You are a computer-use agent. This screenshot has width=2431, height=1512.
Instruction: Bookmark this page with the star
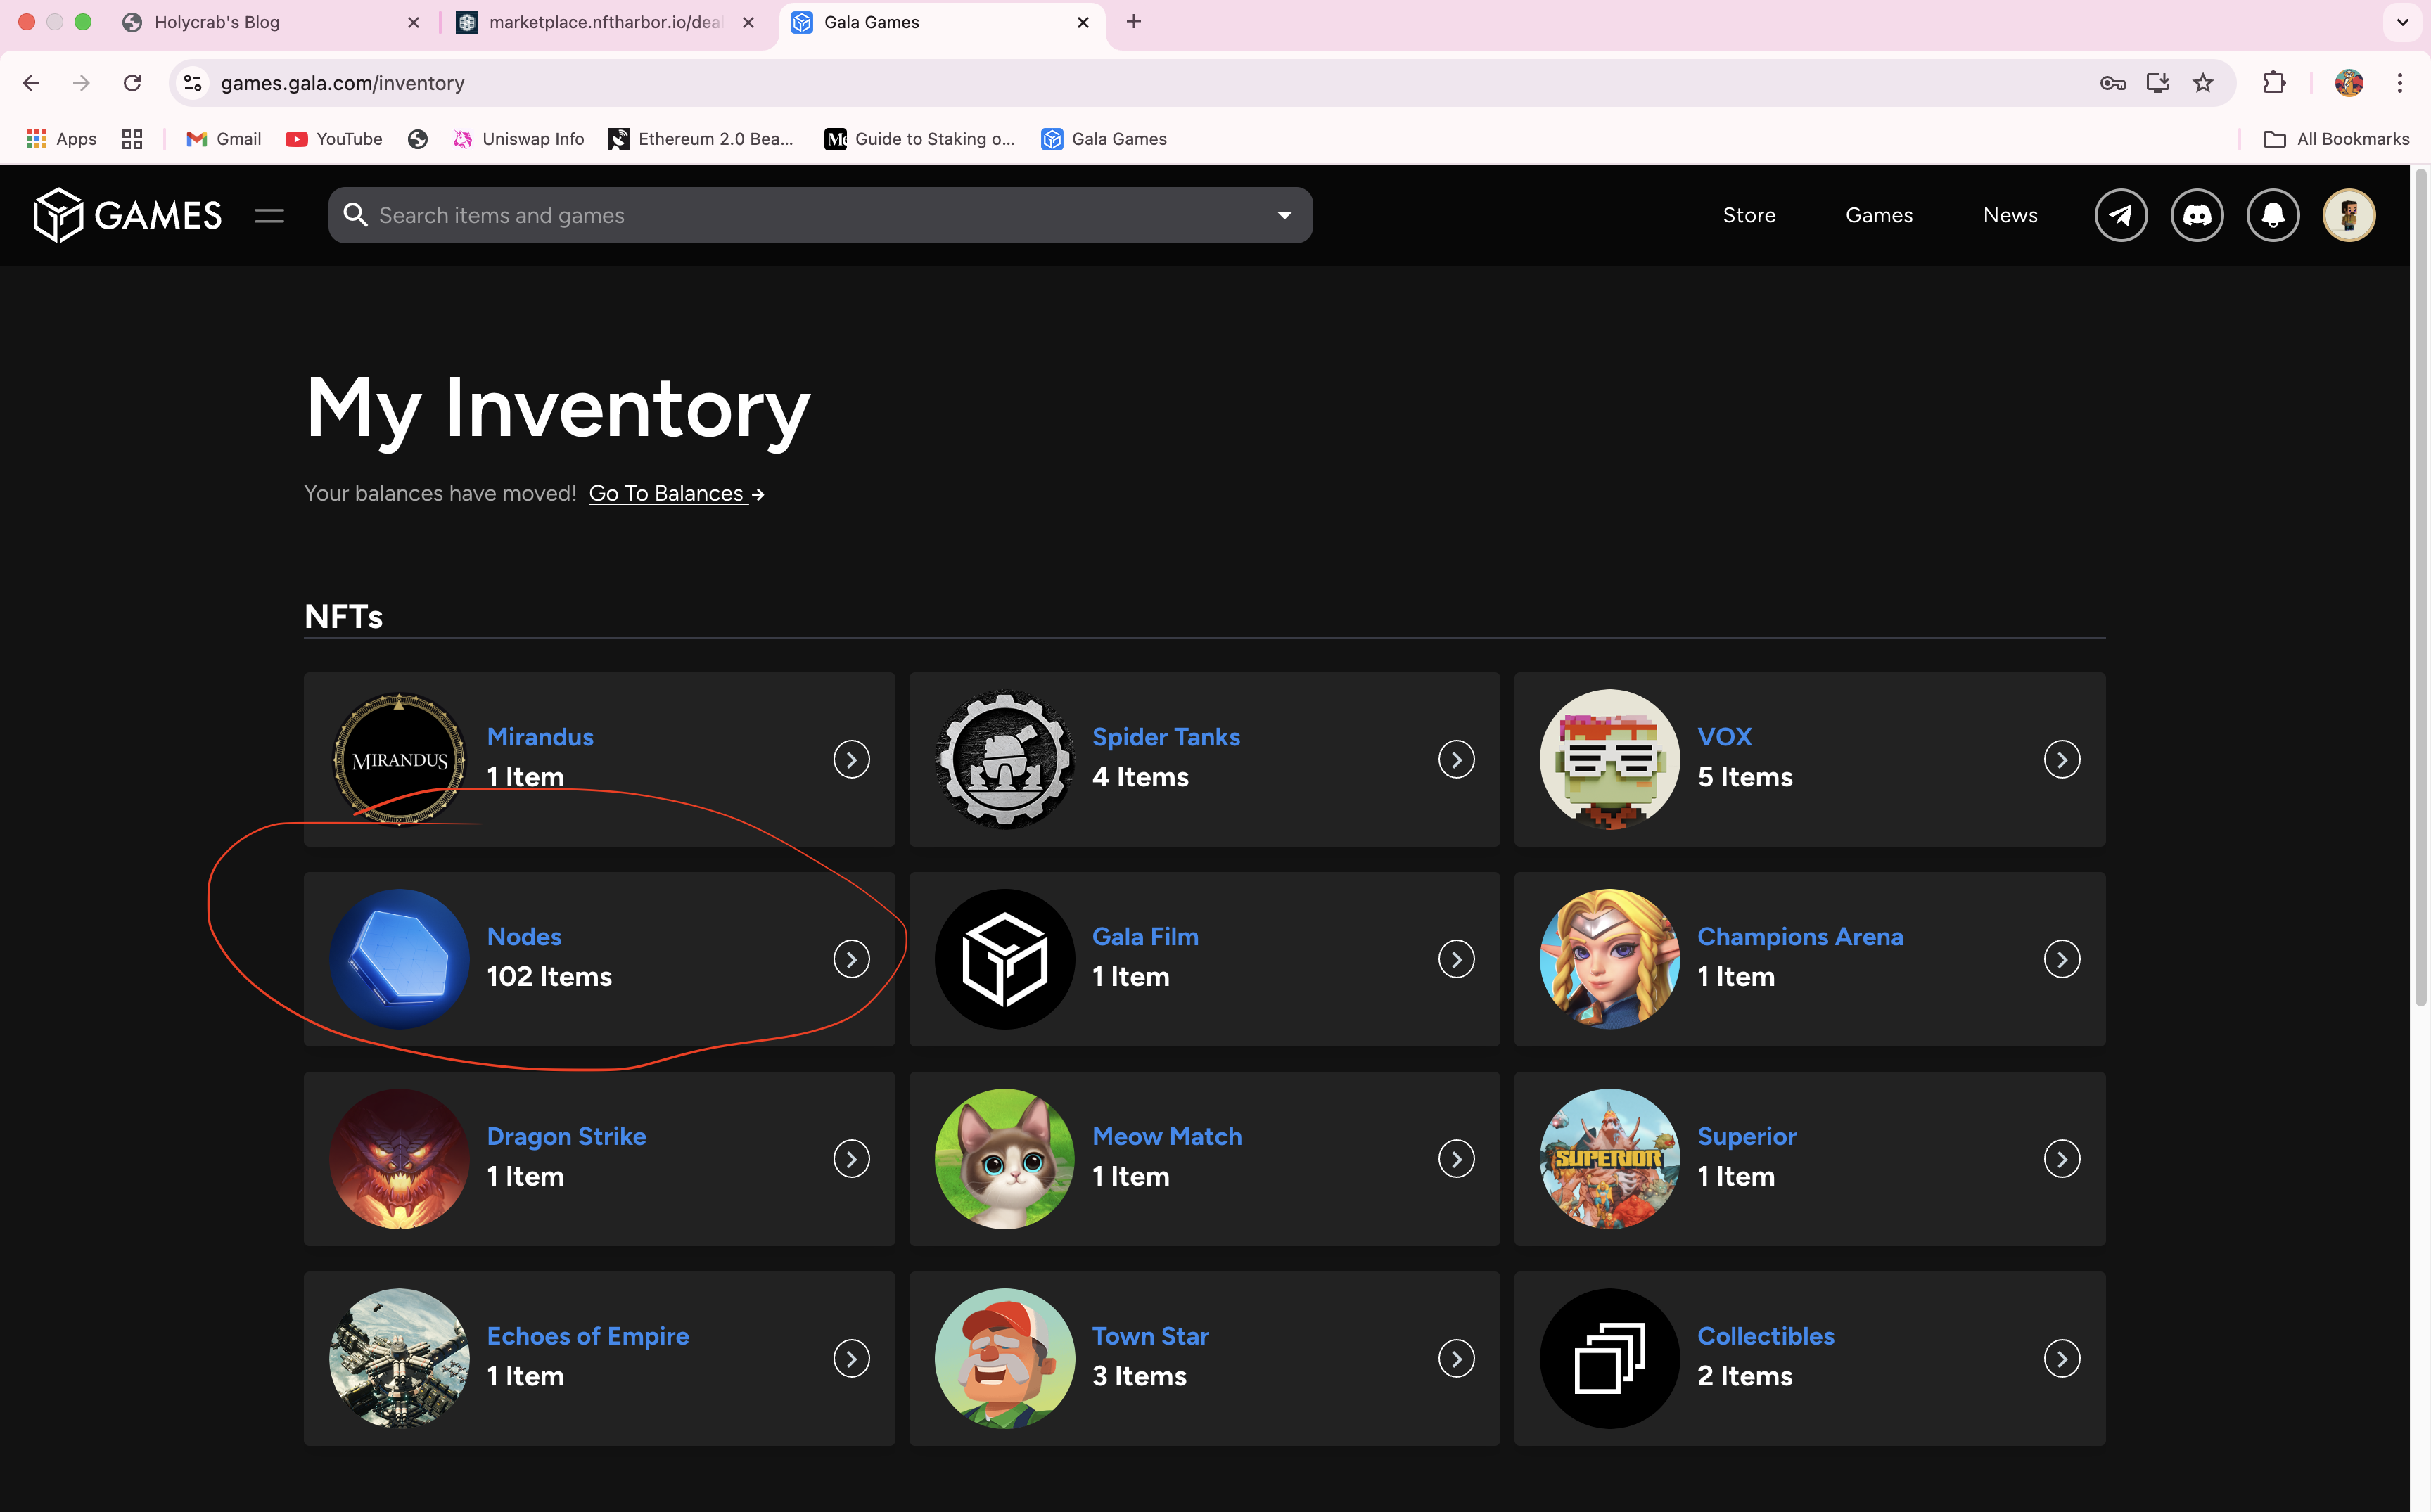point(2202,83)
